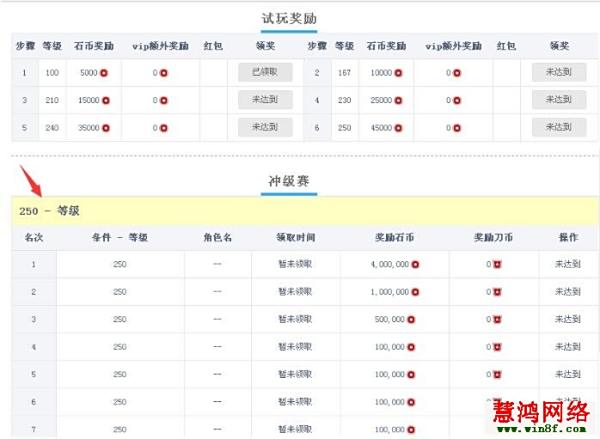
Task: Click coin icon next to 10000 reward
Action: point(398,73)
